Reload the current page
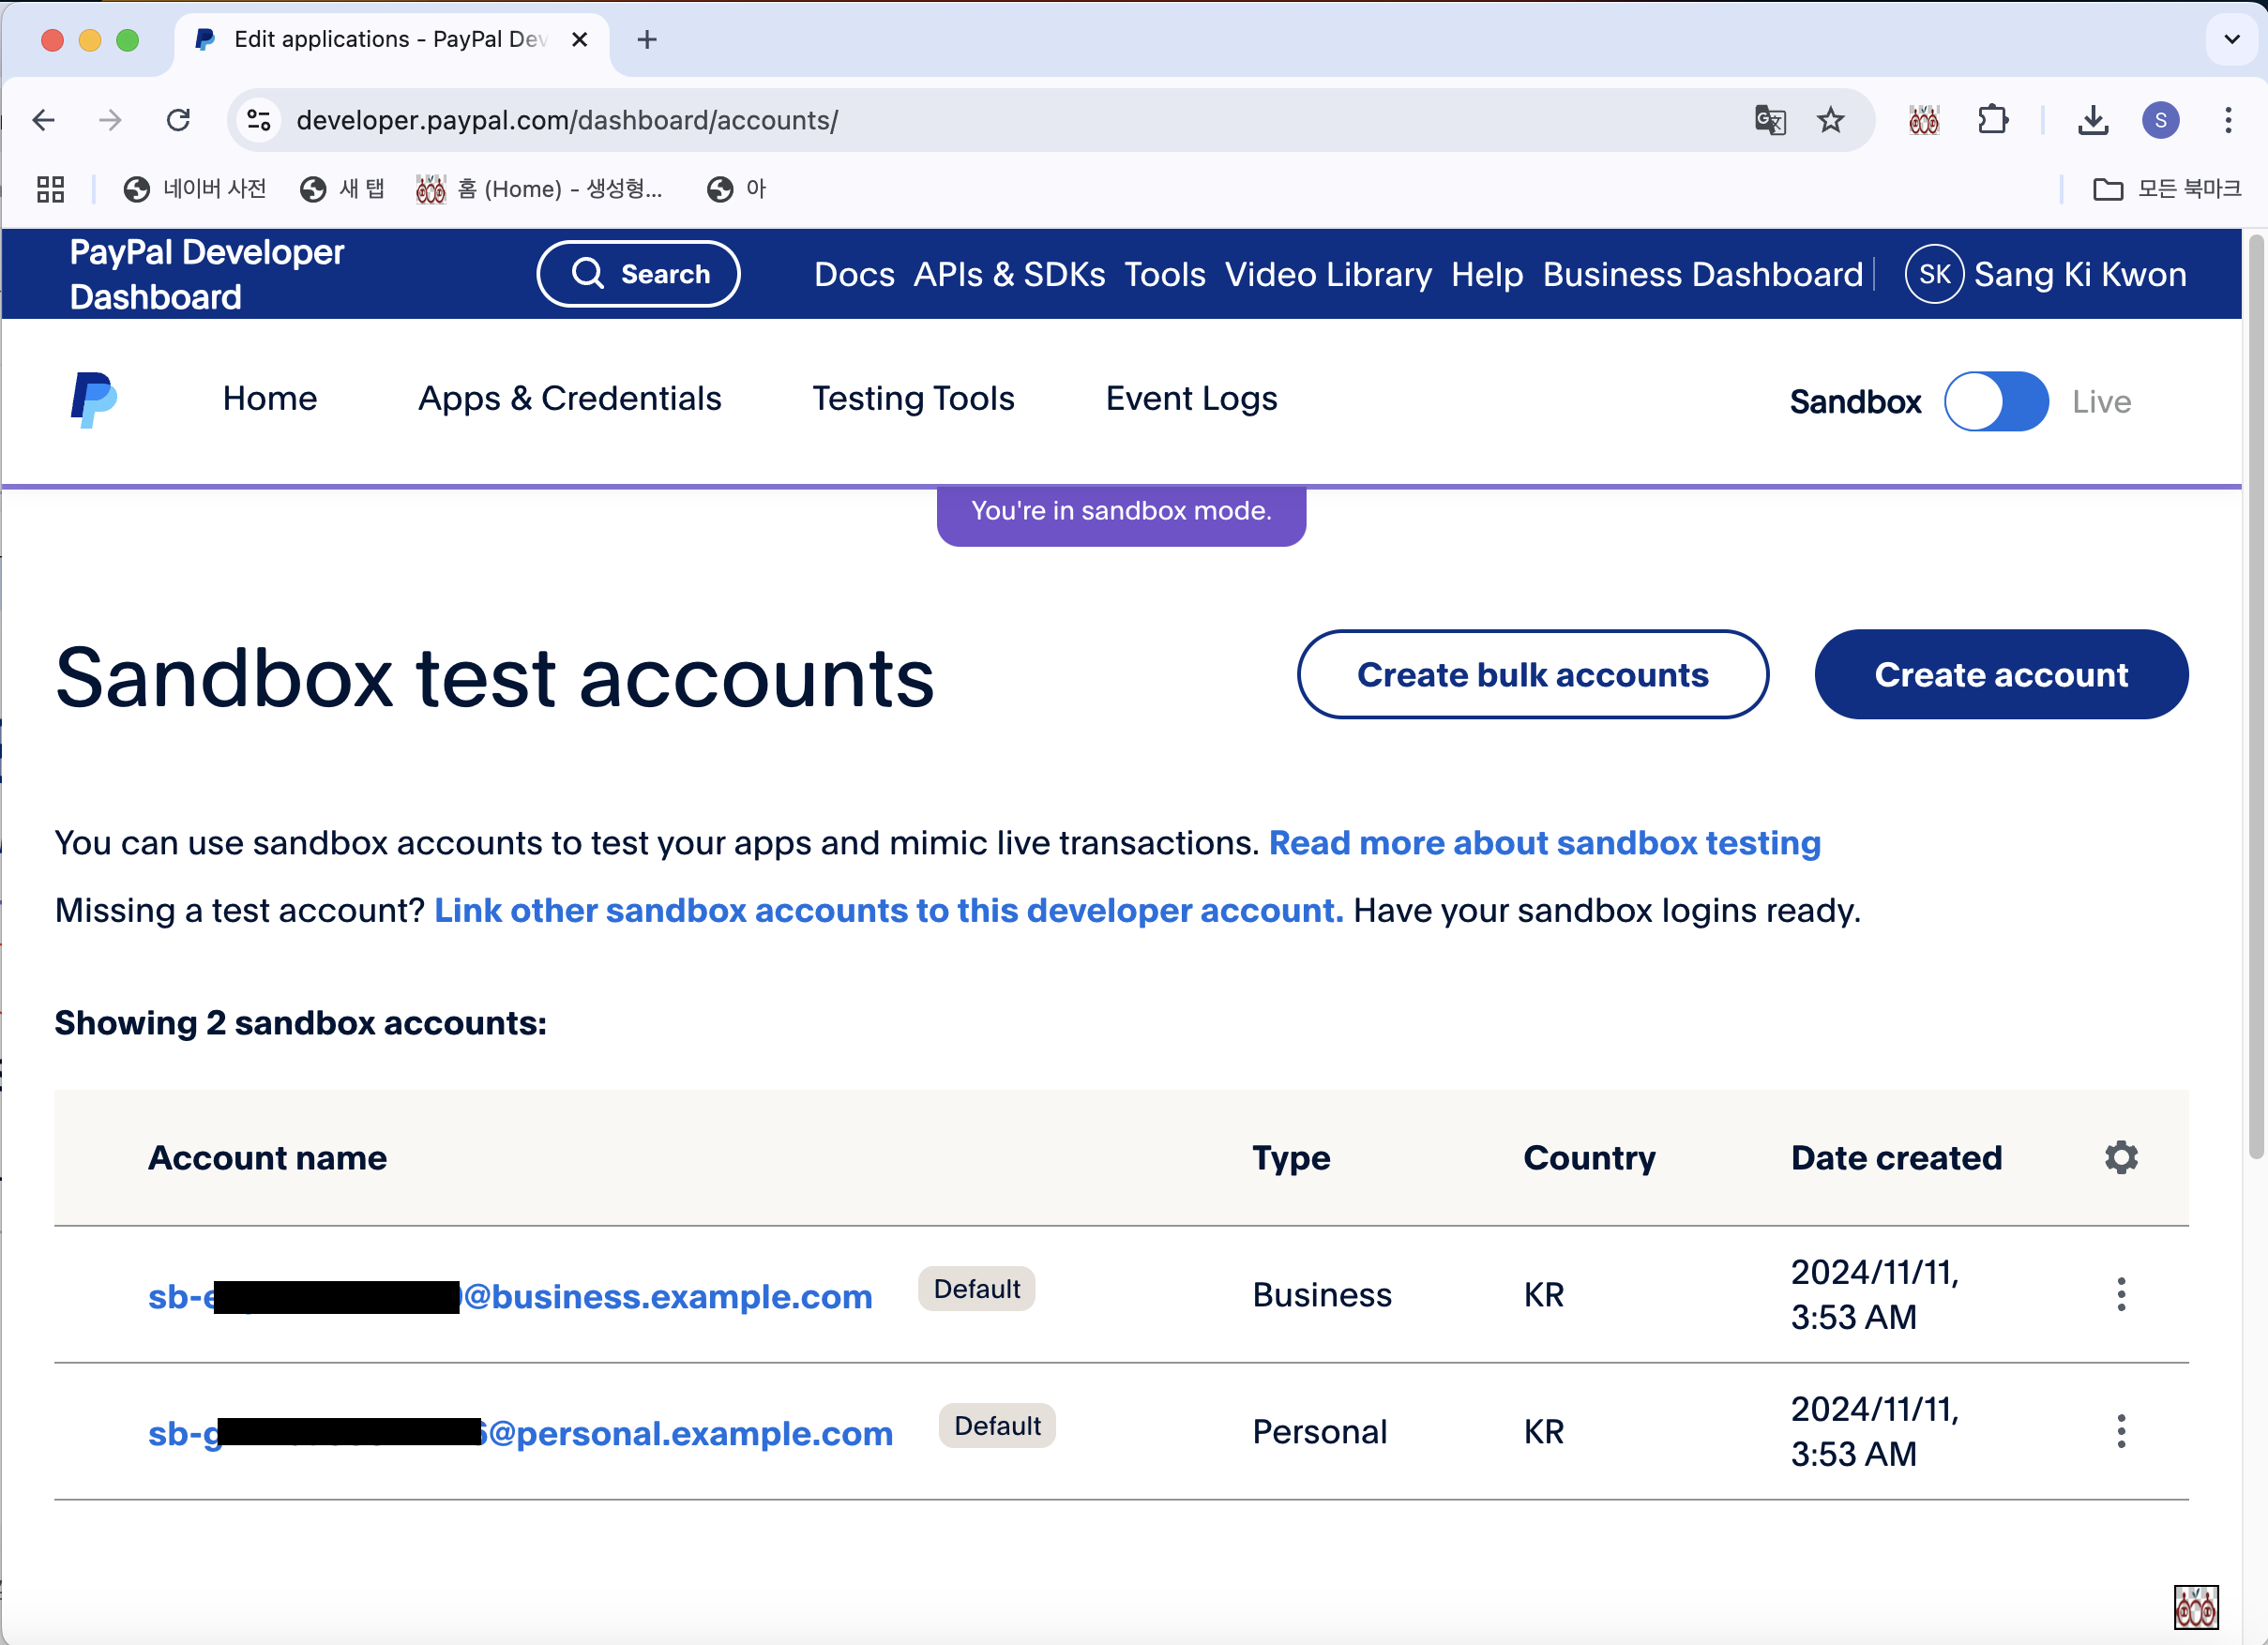This screenshot has height=1645, width=2268. pos(179,120)
